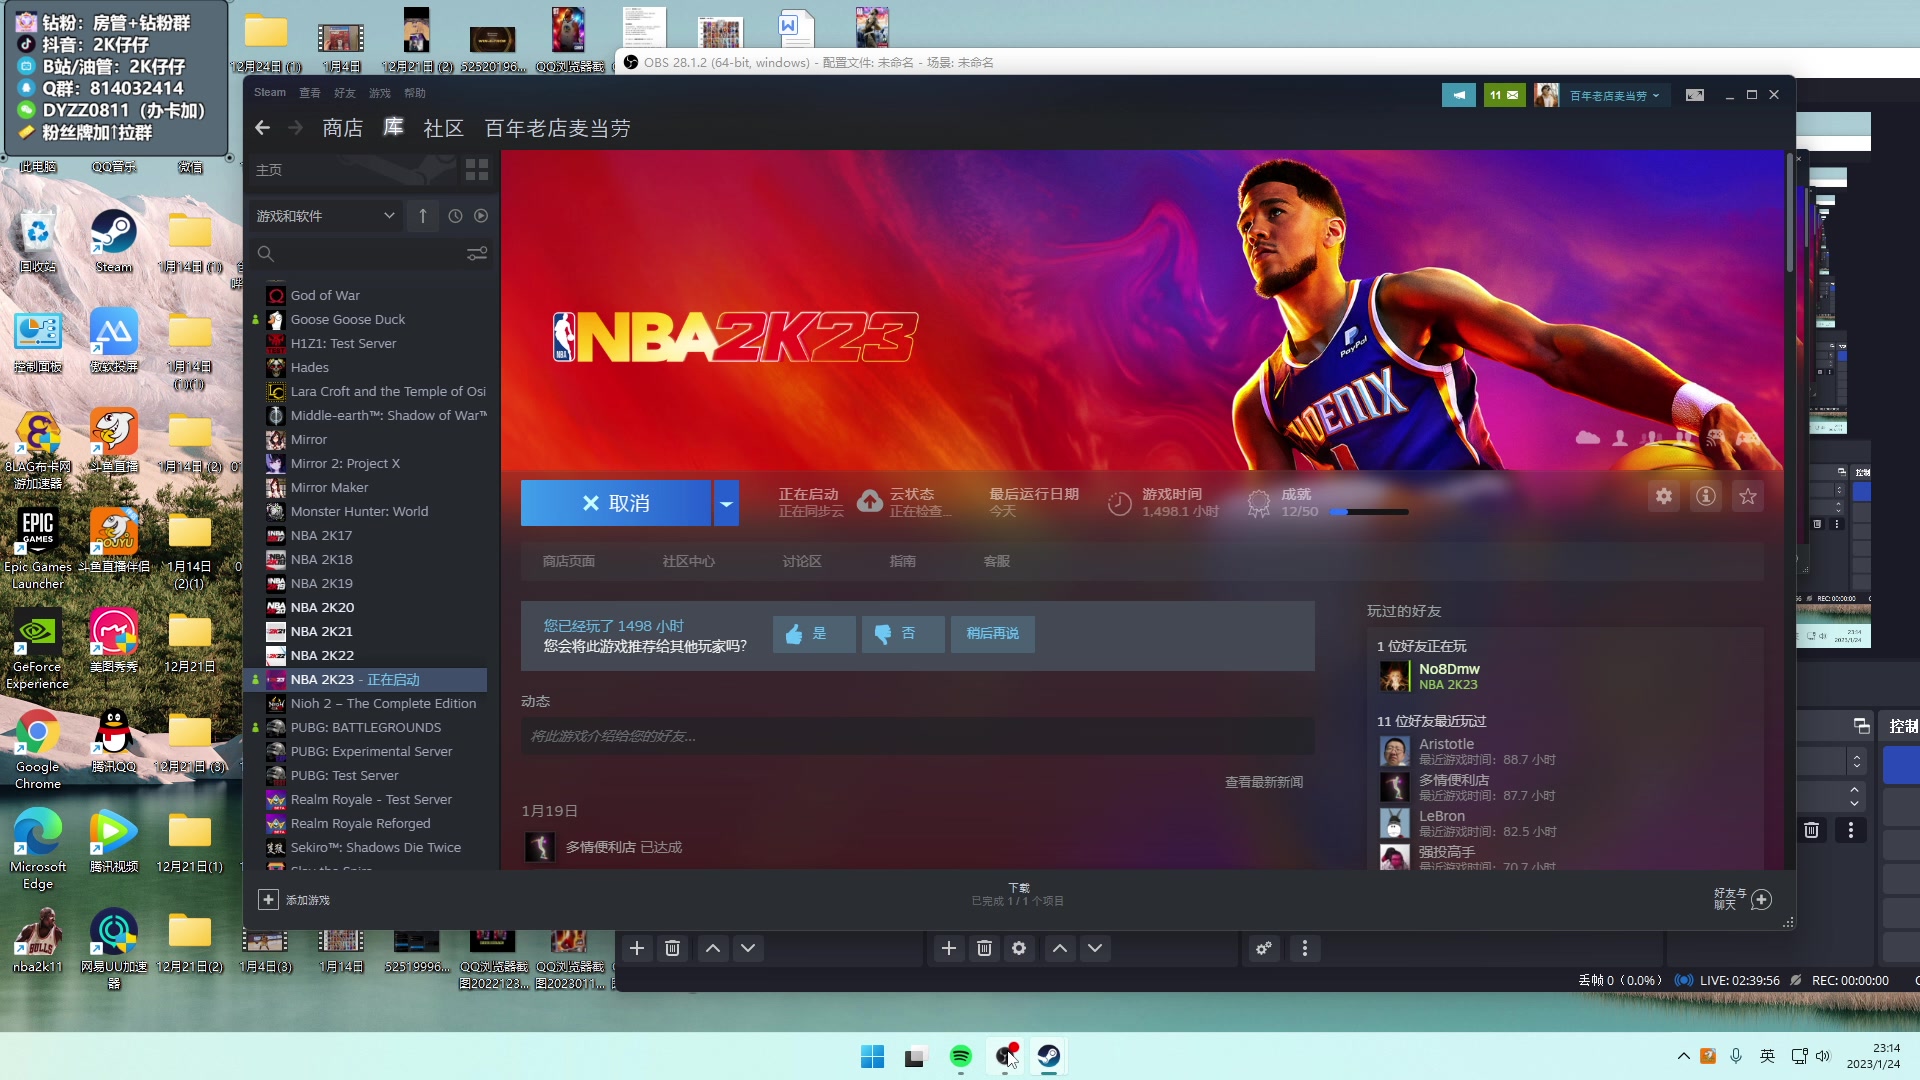
Task: Click the 查看最新新闻 link
Action: coord(1264,782)
